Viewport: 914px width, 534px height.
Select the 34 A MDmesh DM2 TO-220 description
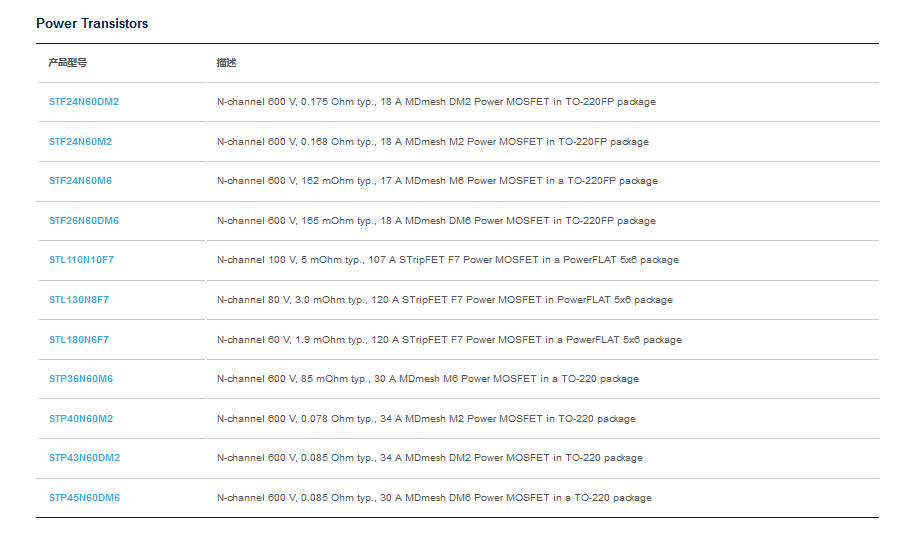coord(430,458)
